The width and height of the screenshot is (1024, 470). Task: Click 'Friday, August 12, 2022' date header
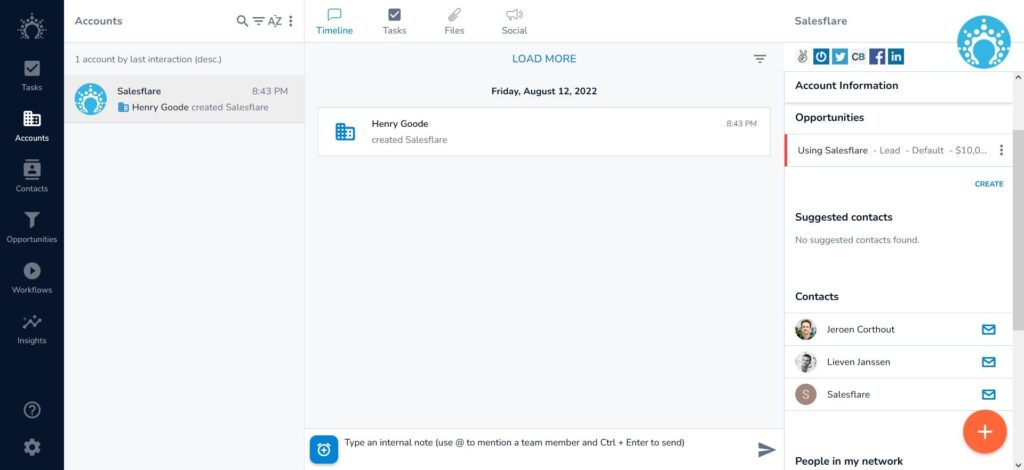(544, 91)
